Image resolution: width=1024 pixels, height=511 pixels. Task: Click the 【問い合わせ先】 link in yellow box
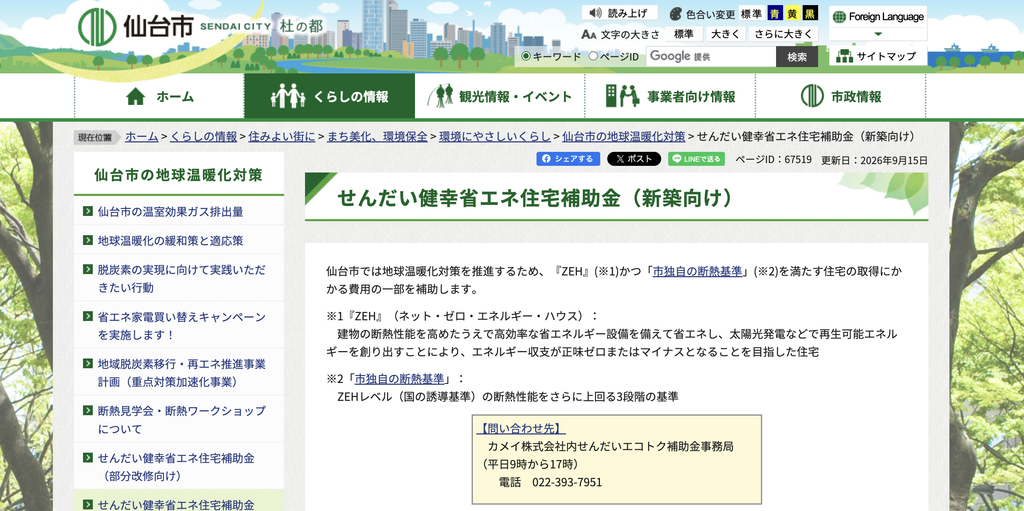[520, 429]
